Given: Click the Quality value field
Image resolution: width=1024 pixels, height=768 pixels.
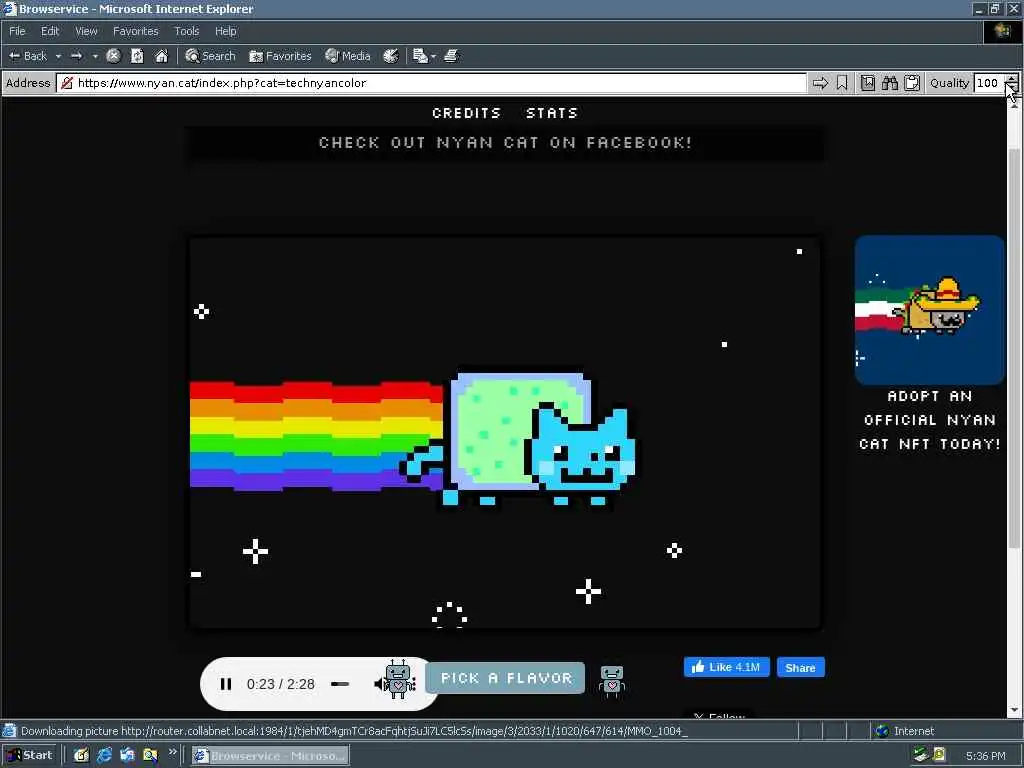Looking at the screenshot, I should (x=988, y=83).
